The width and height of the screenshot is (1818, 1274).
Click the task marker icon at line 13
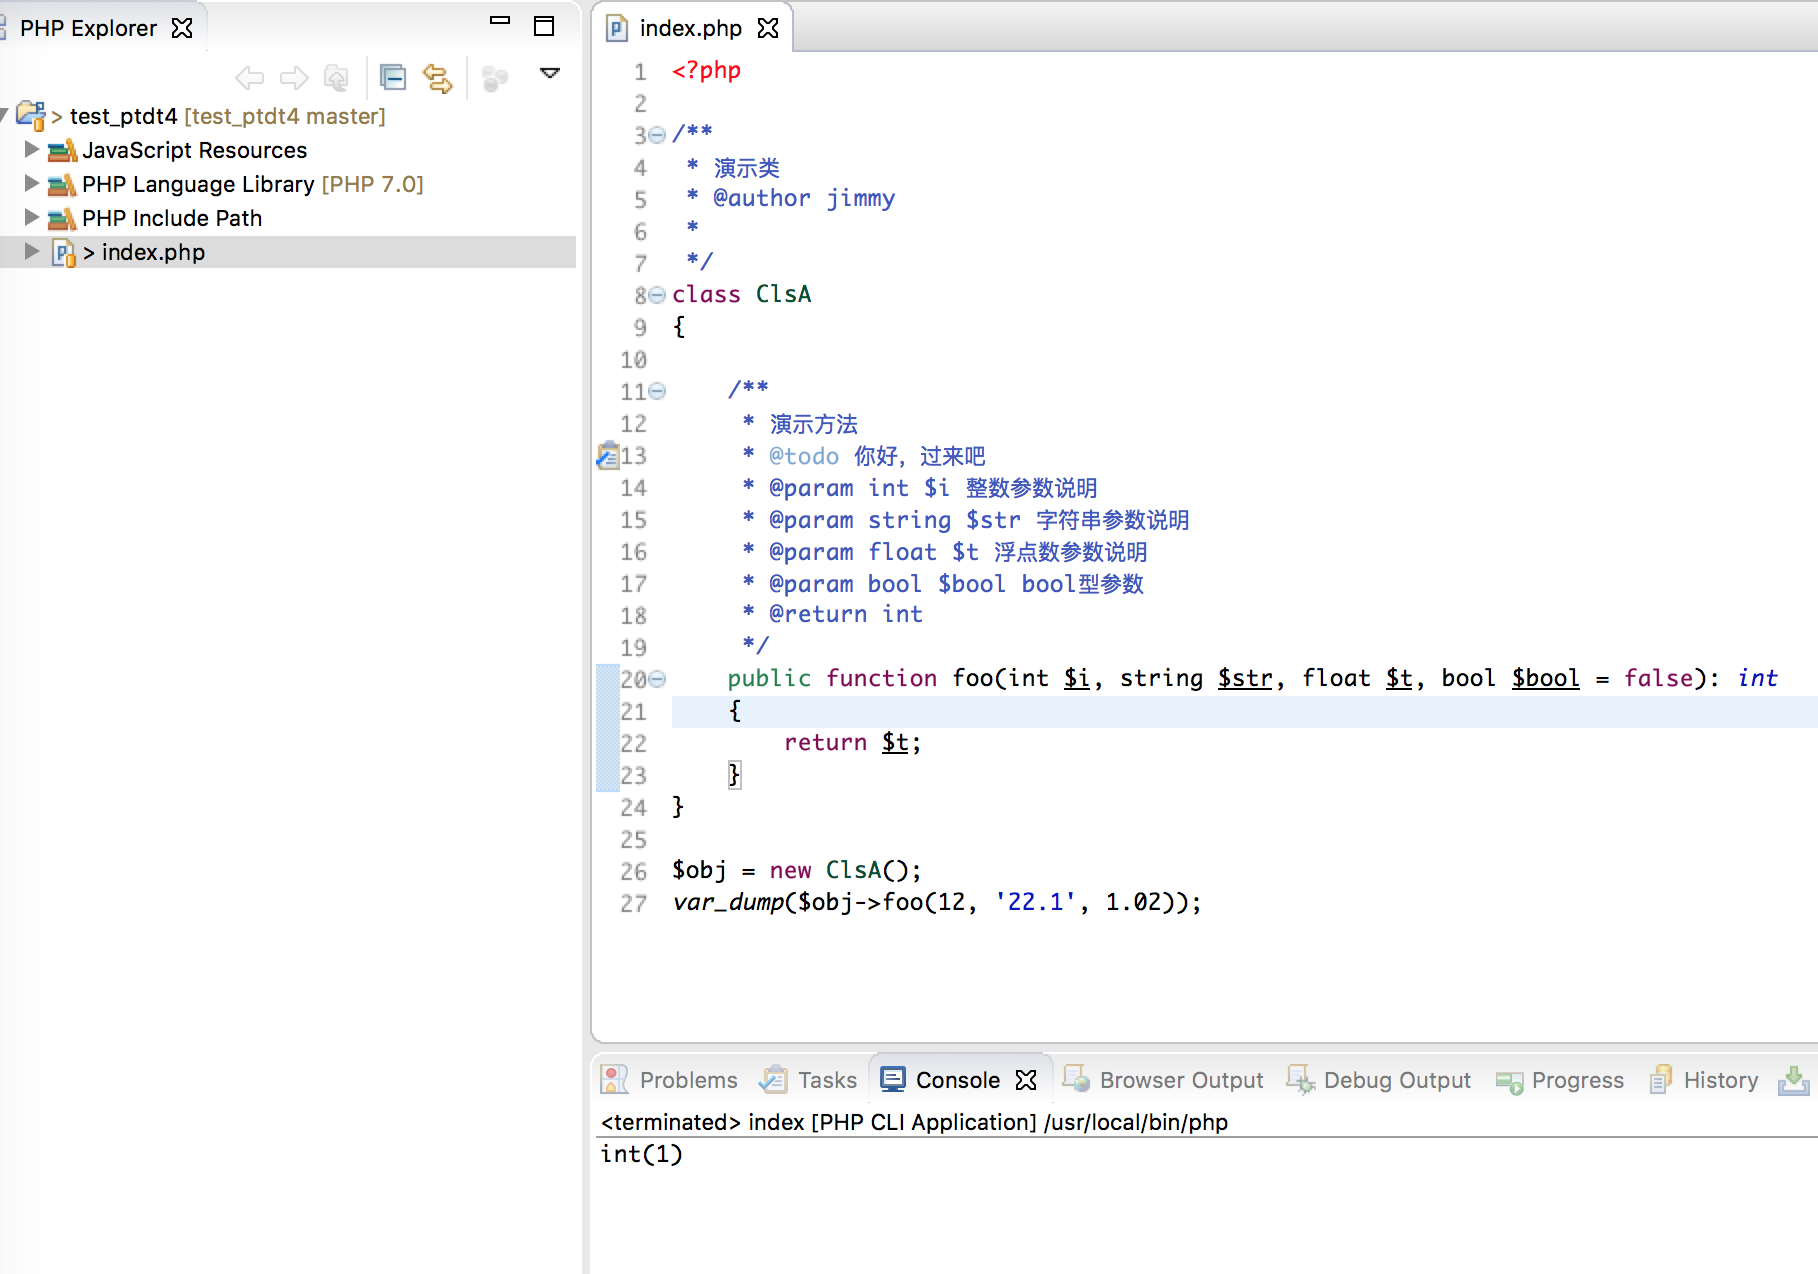coord(607,456)
